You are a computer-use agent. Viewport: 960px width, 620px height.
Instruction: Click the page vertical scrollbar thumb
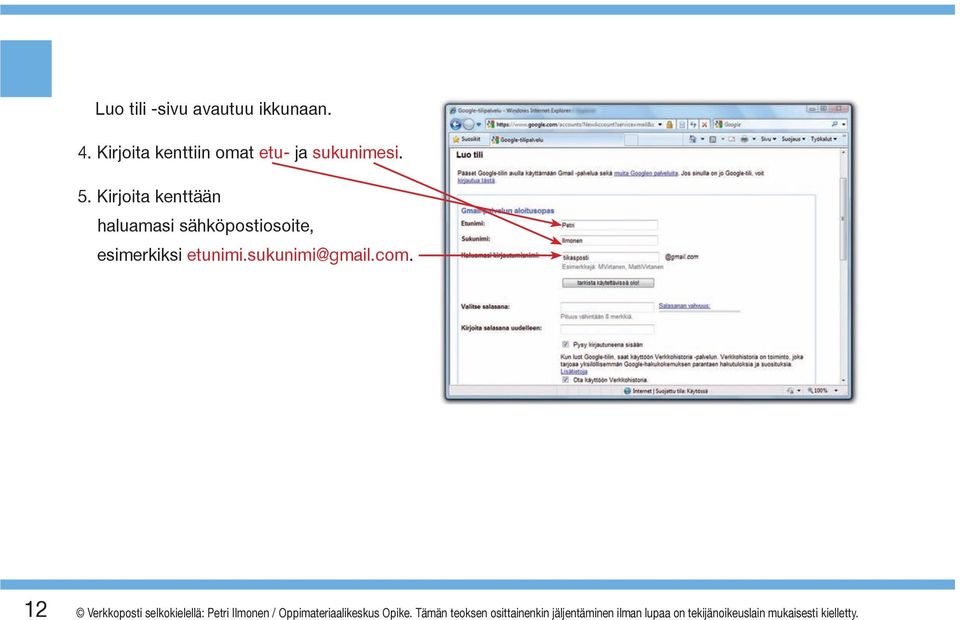click(x=843, y=218)
